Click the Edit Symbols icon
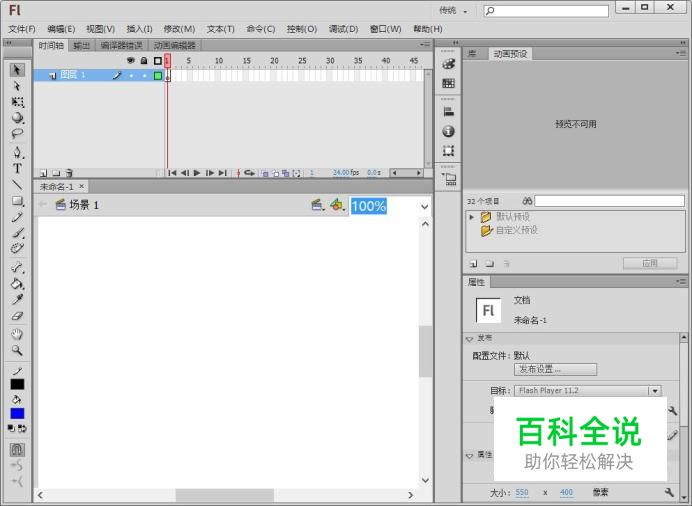The image size is (692, 506). (x=337, y=205)
